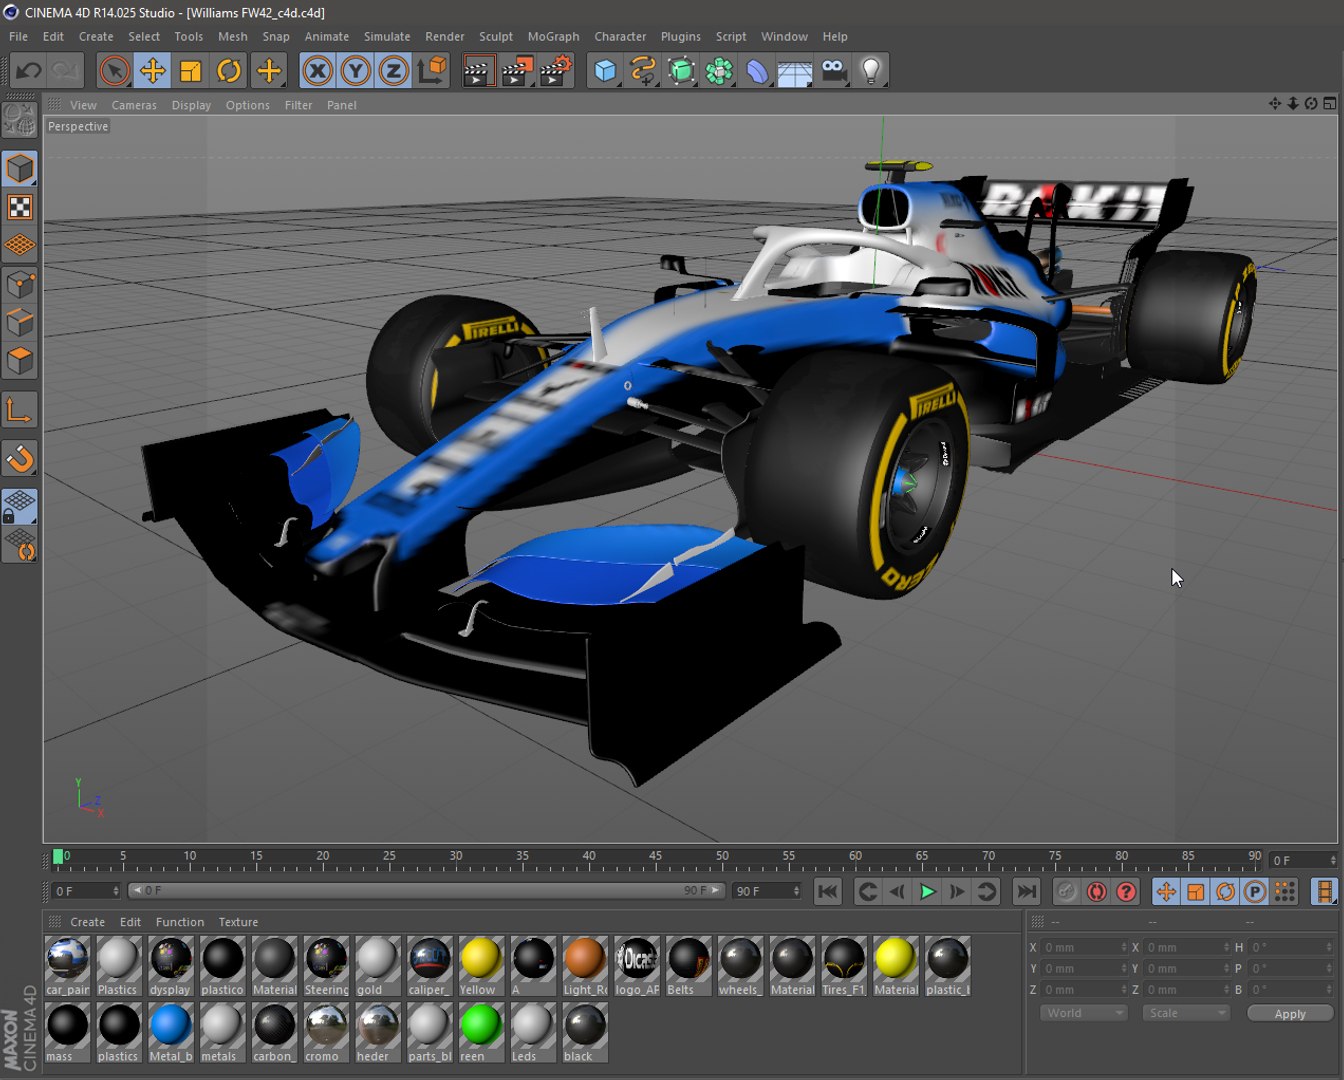Toggle Autokeying record button
The image size is (1344, 1080).
pos(1096,891)
